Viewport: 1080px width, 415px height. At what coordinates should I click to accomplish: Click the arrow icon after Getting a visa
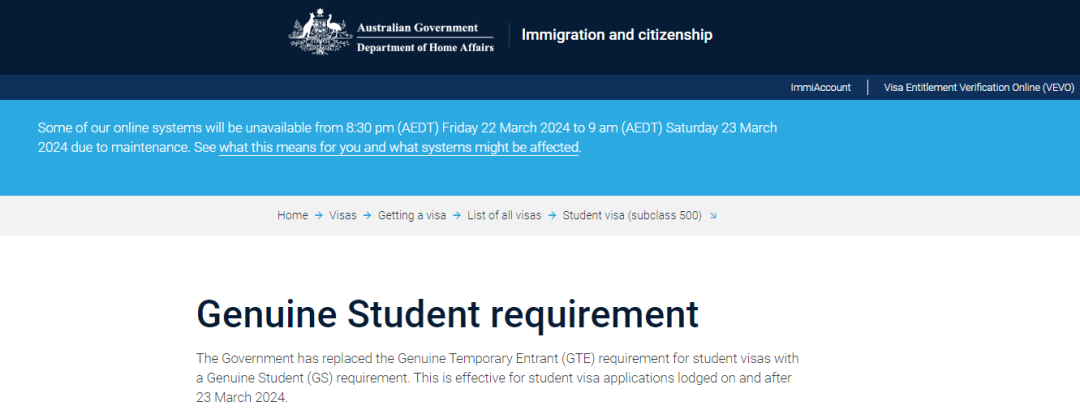point(457,215)
